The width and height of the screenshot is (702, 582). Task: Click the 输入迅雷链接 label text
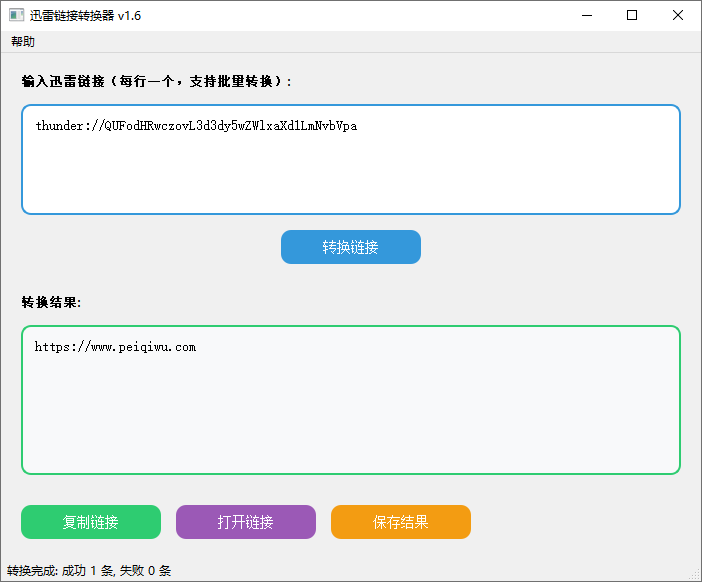[157, 81]
